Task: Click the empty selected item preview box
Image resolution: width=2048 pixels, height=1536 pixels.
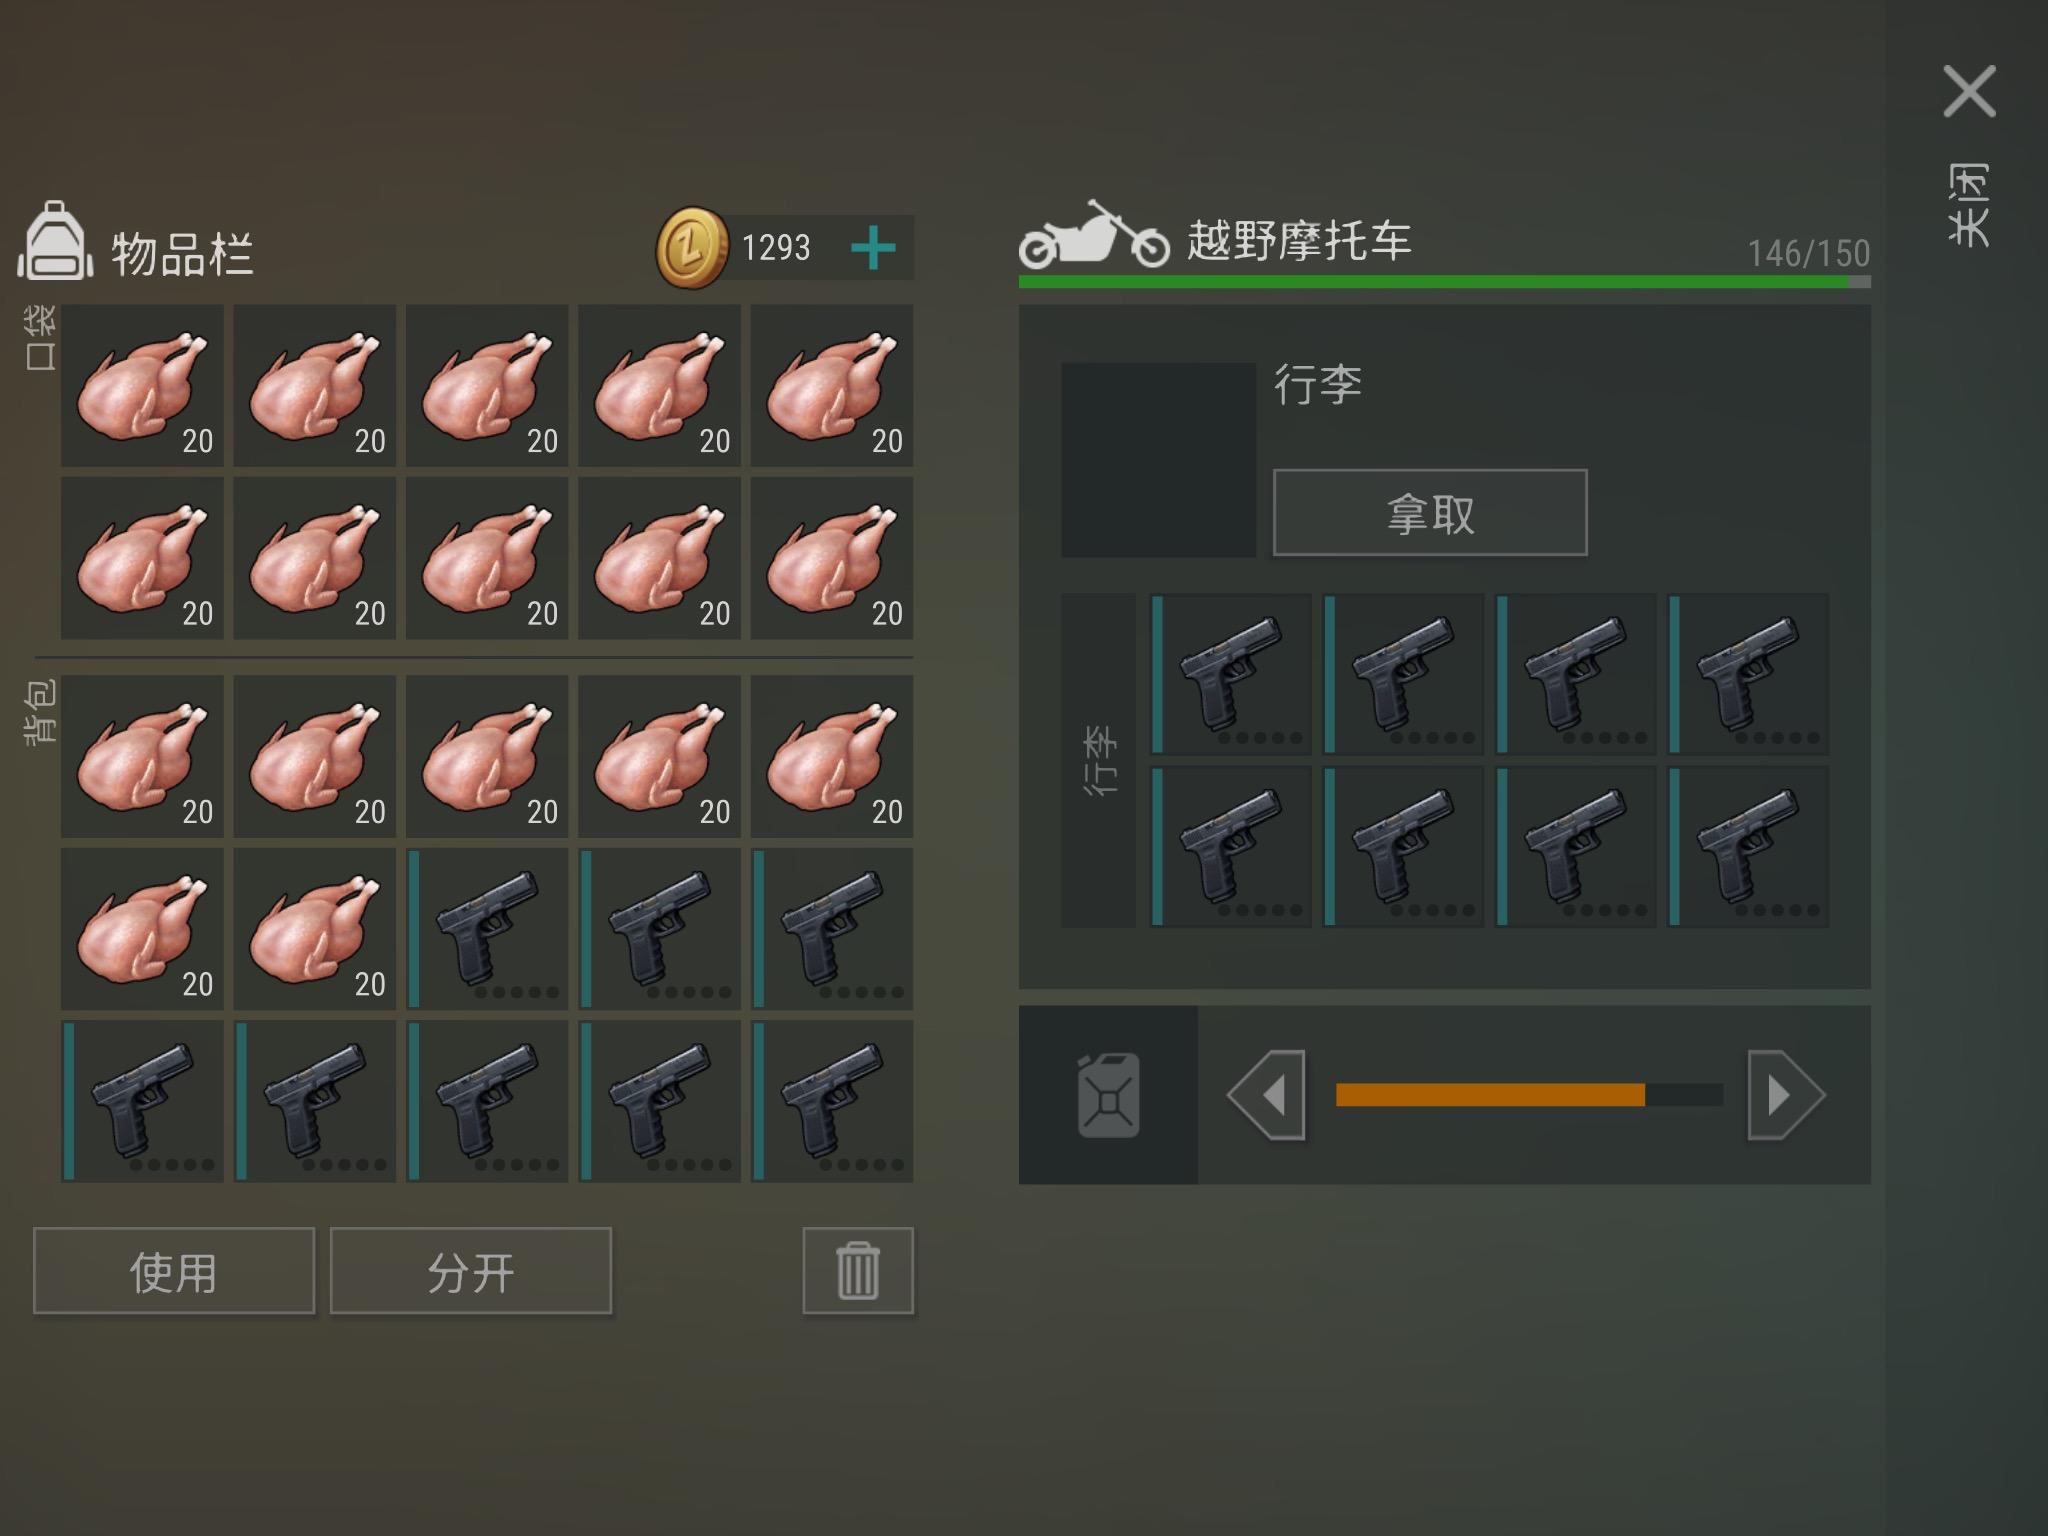Action: [x=1158, y=459]
